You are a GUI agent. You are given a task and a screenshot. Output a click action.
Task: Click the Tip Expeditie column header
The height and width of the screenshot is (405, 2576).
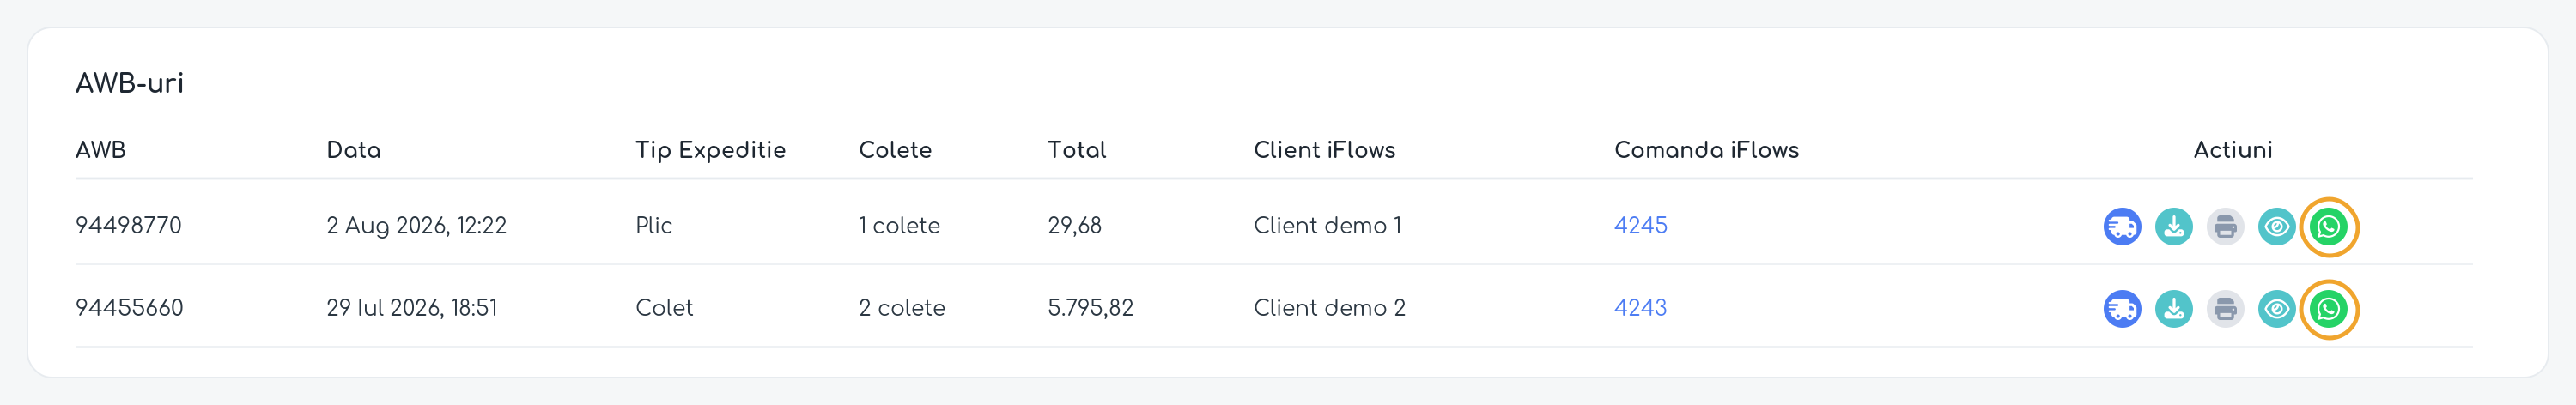(710, 150)
